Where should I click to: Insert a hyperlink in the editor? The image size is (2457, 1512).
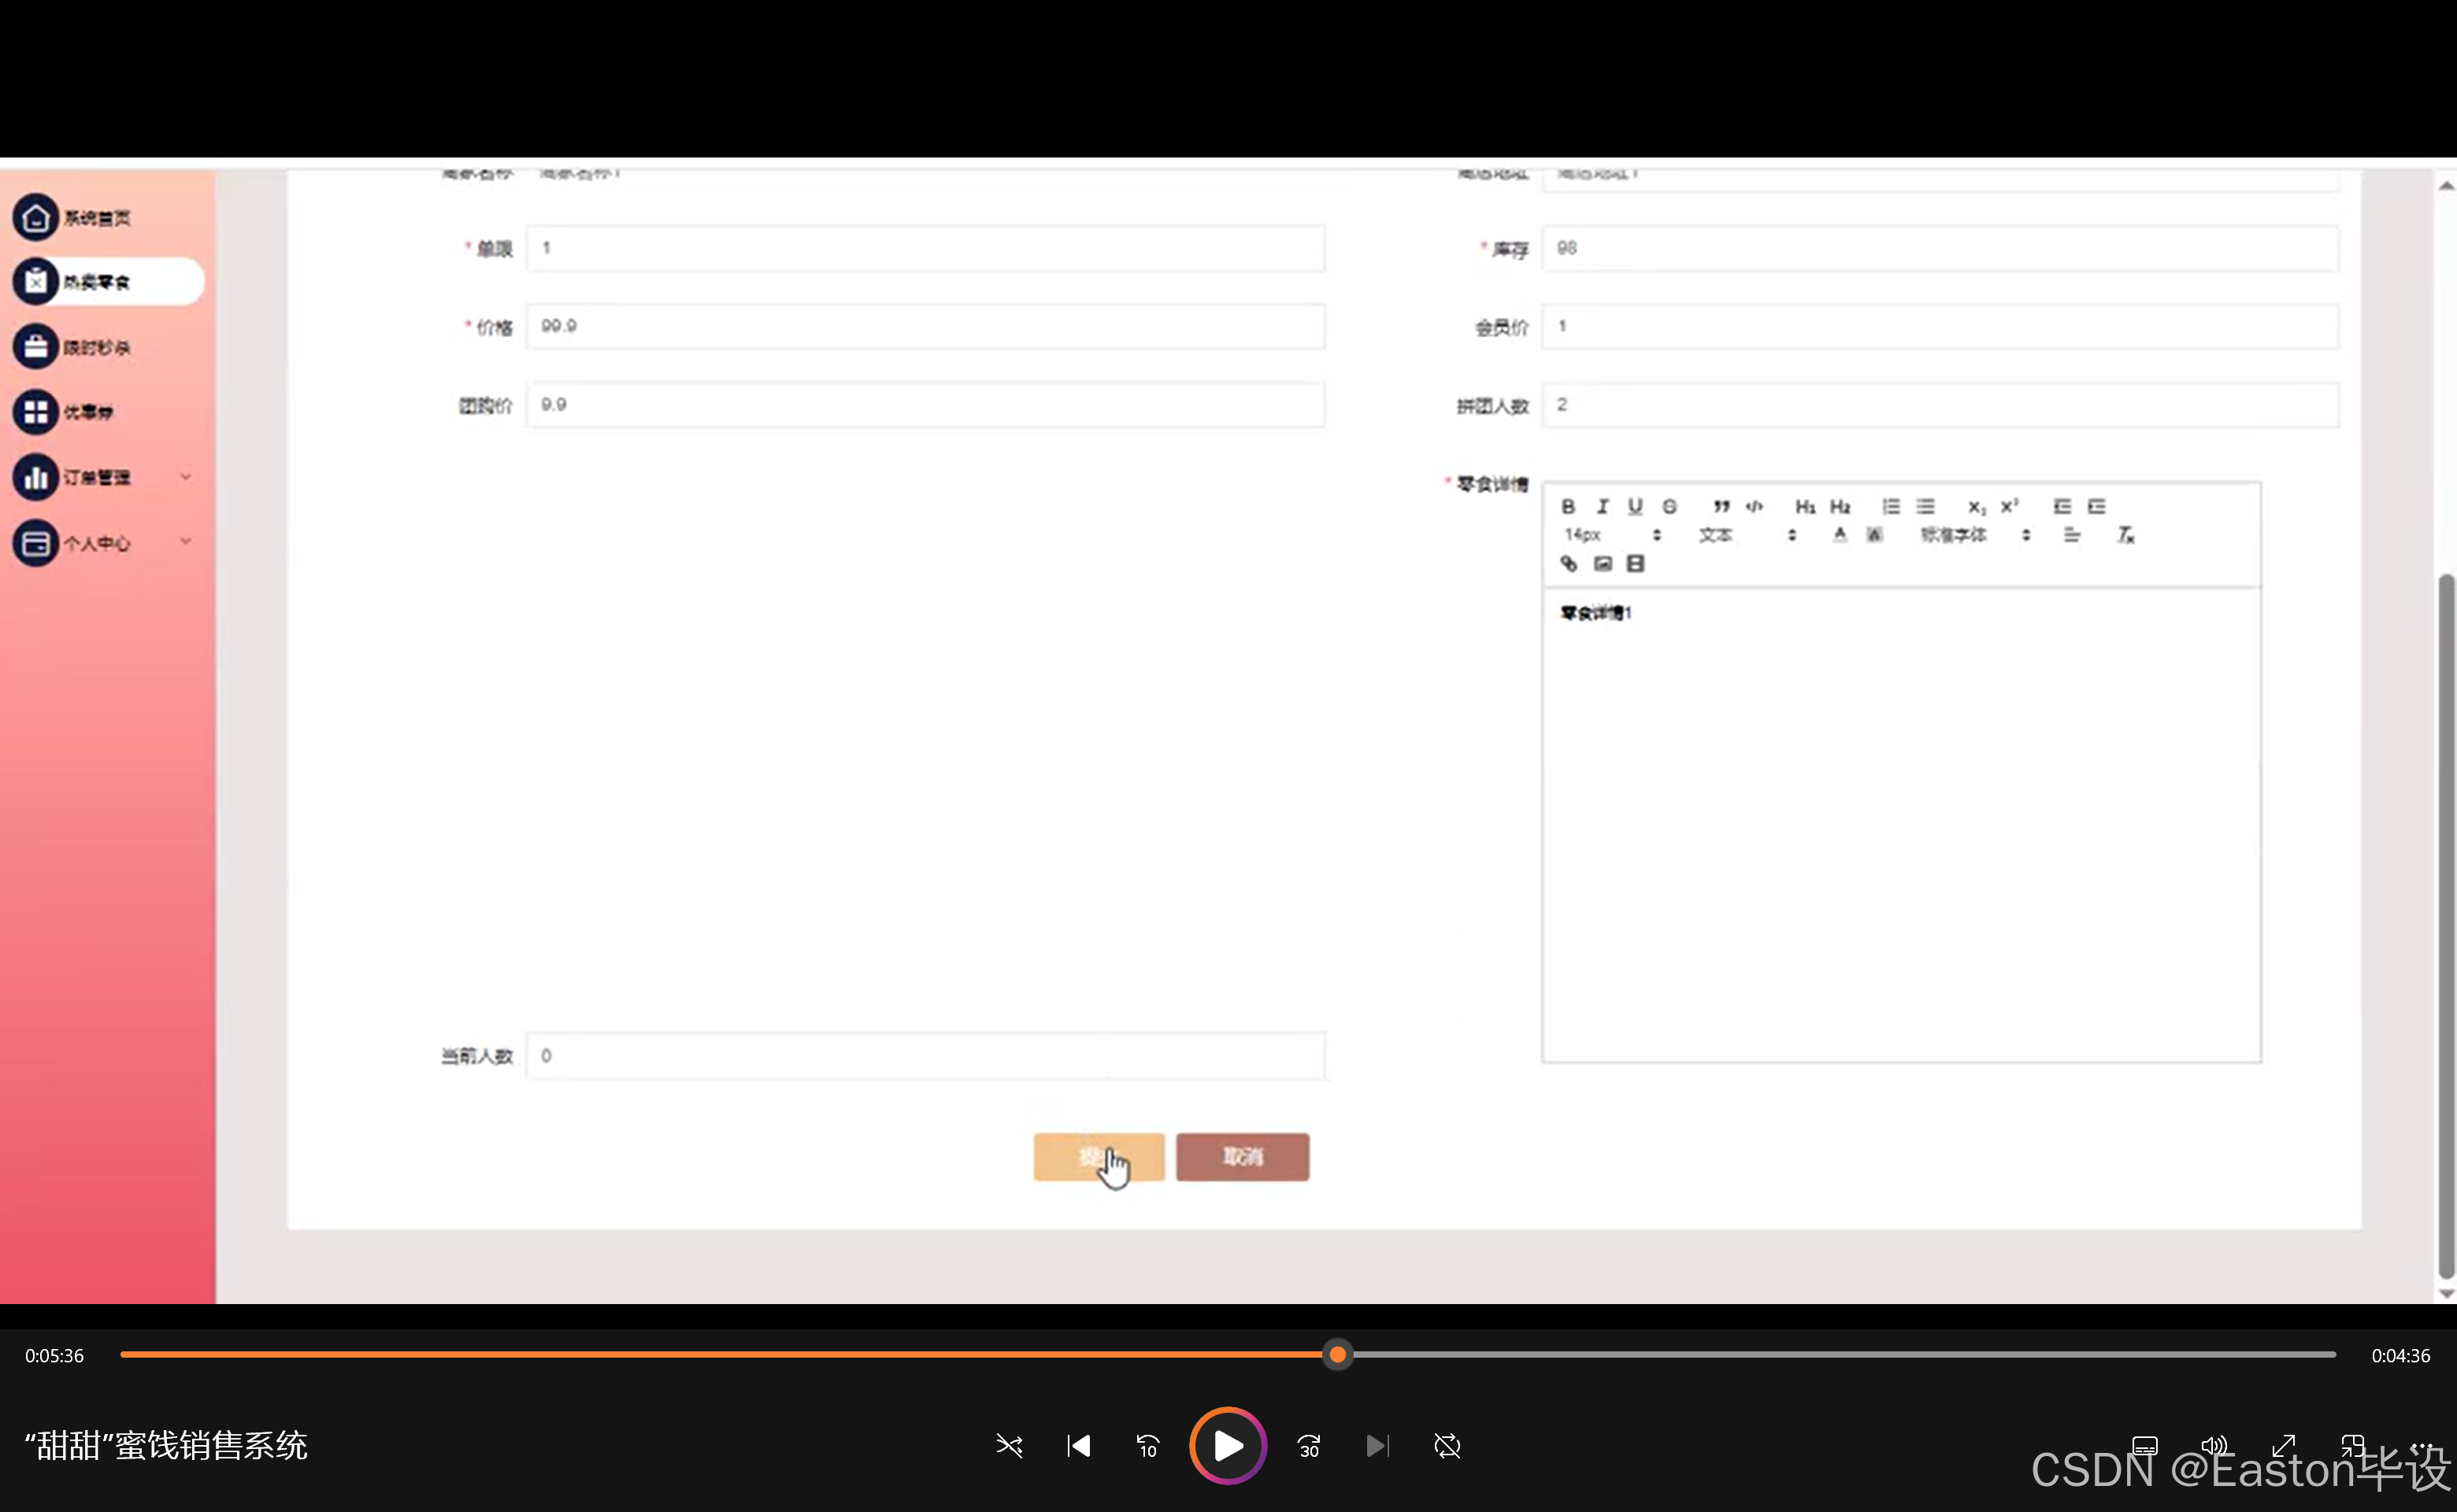point(1568,564)
